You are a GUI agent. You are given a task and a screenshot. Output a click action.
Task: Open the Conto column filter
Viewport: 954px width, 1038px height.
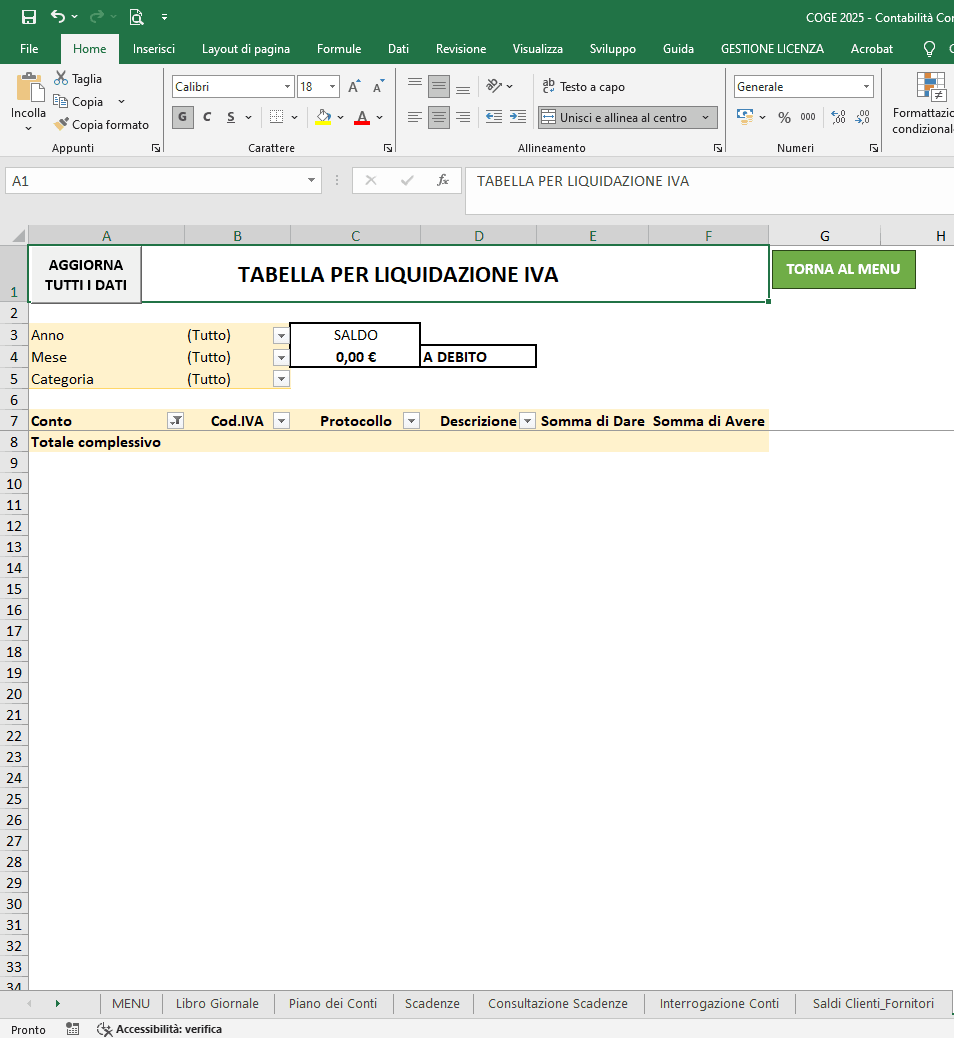coord(175,420)
